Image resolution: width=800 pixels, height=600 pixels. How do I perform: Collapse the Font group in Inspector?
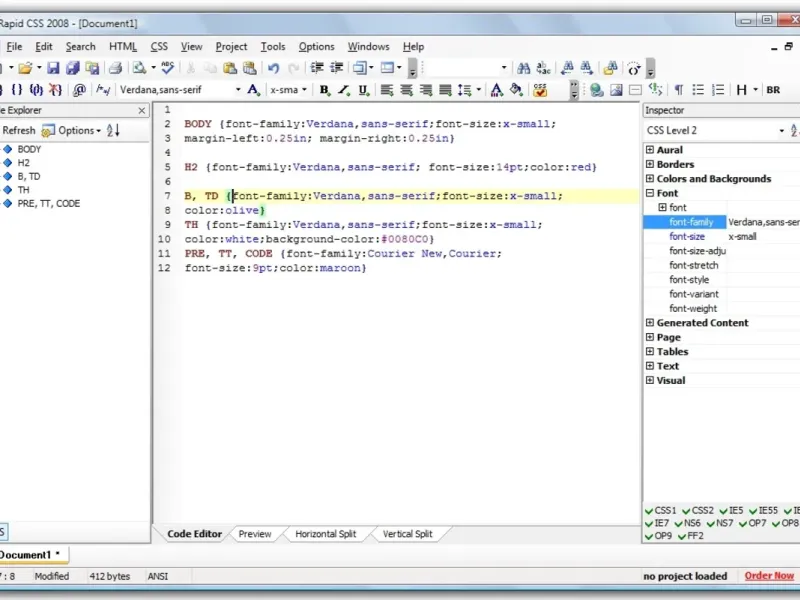tap(649, 193)
